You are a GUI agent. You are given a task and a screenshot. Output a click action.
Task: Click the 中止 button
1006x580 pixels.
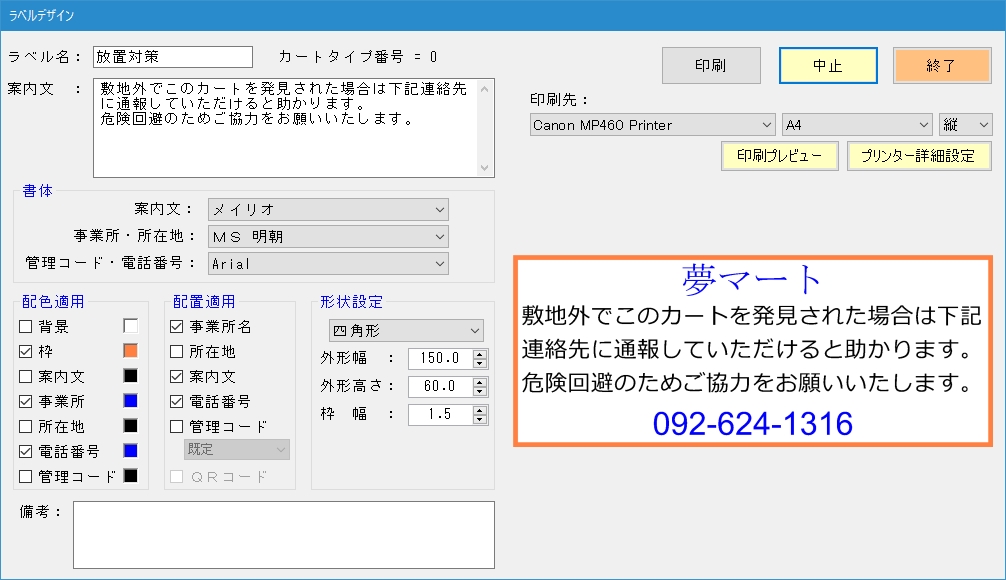[828, 65]
